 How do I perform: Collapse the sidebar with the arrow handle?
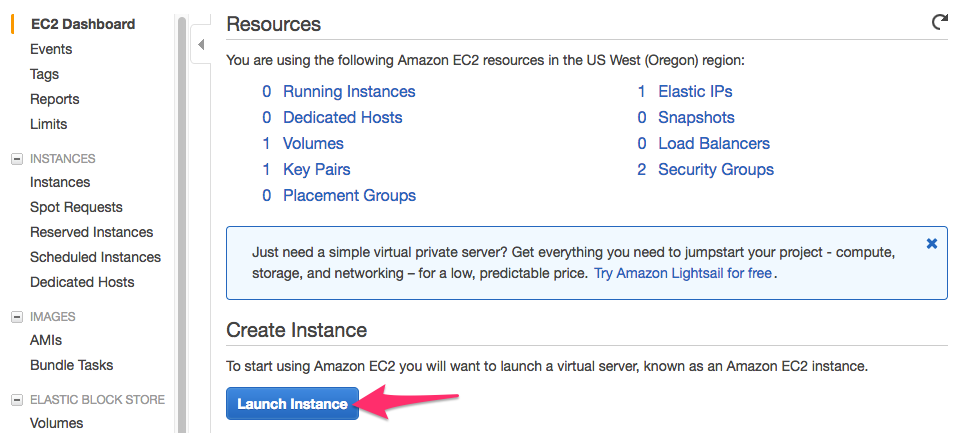click(200, 45)
